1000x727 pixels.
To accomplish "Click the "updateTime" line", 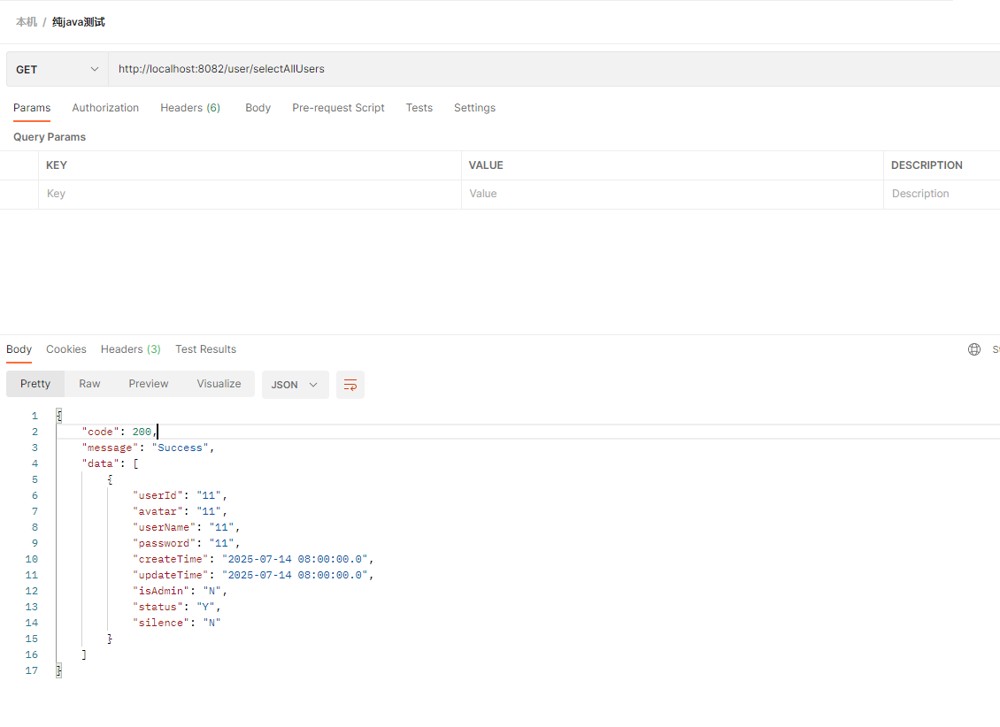I will click(x=253, y=575).
